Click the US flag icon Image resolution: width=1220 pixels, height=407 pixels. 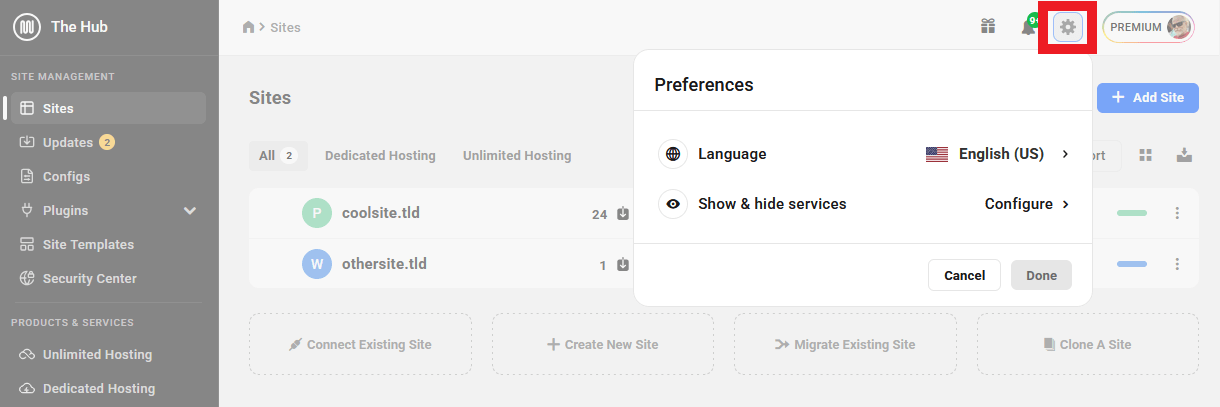(x=937, y=154)
